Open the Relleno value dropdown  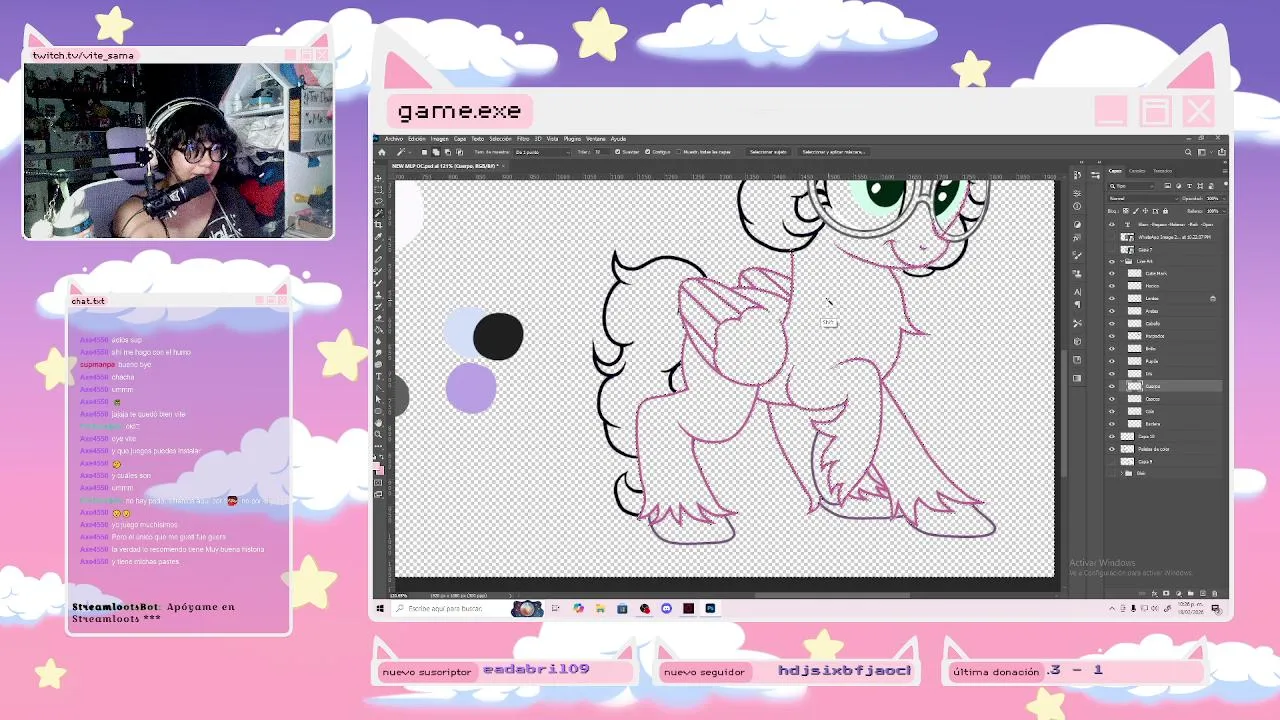[1224, 211]
